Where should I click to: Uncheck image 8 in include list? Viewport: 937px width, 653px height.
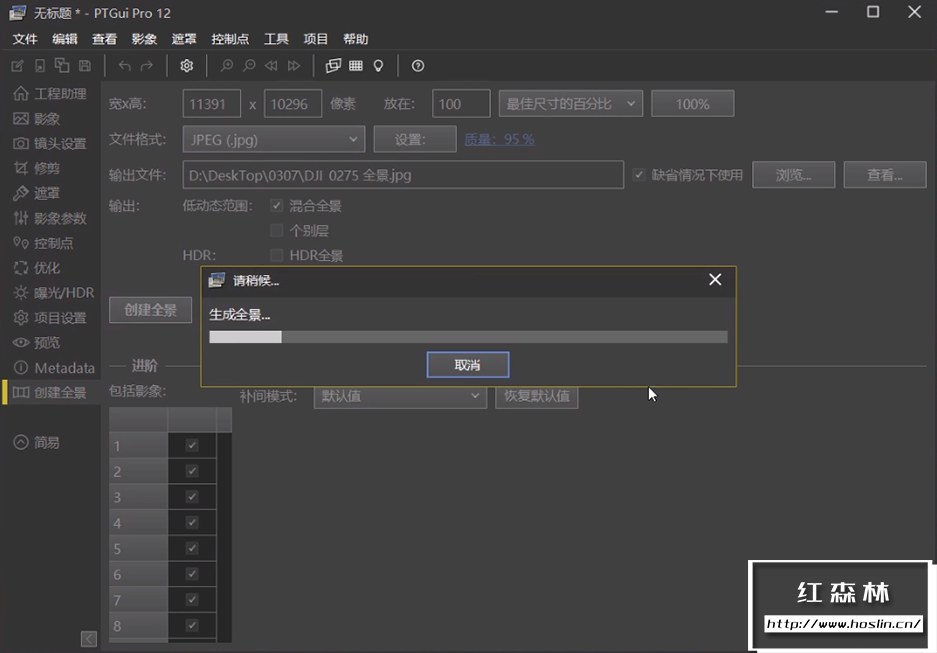point(192,625)
